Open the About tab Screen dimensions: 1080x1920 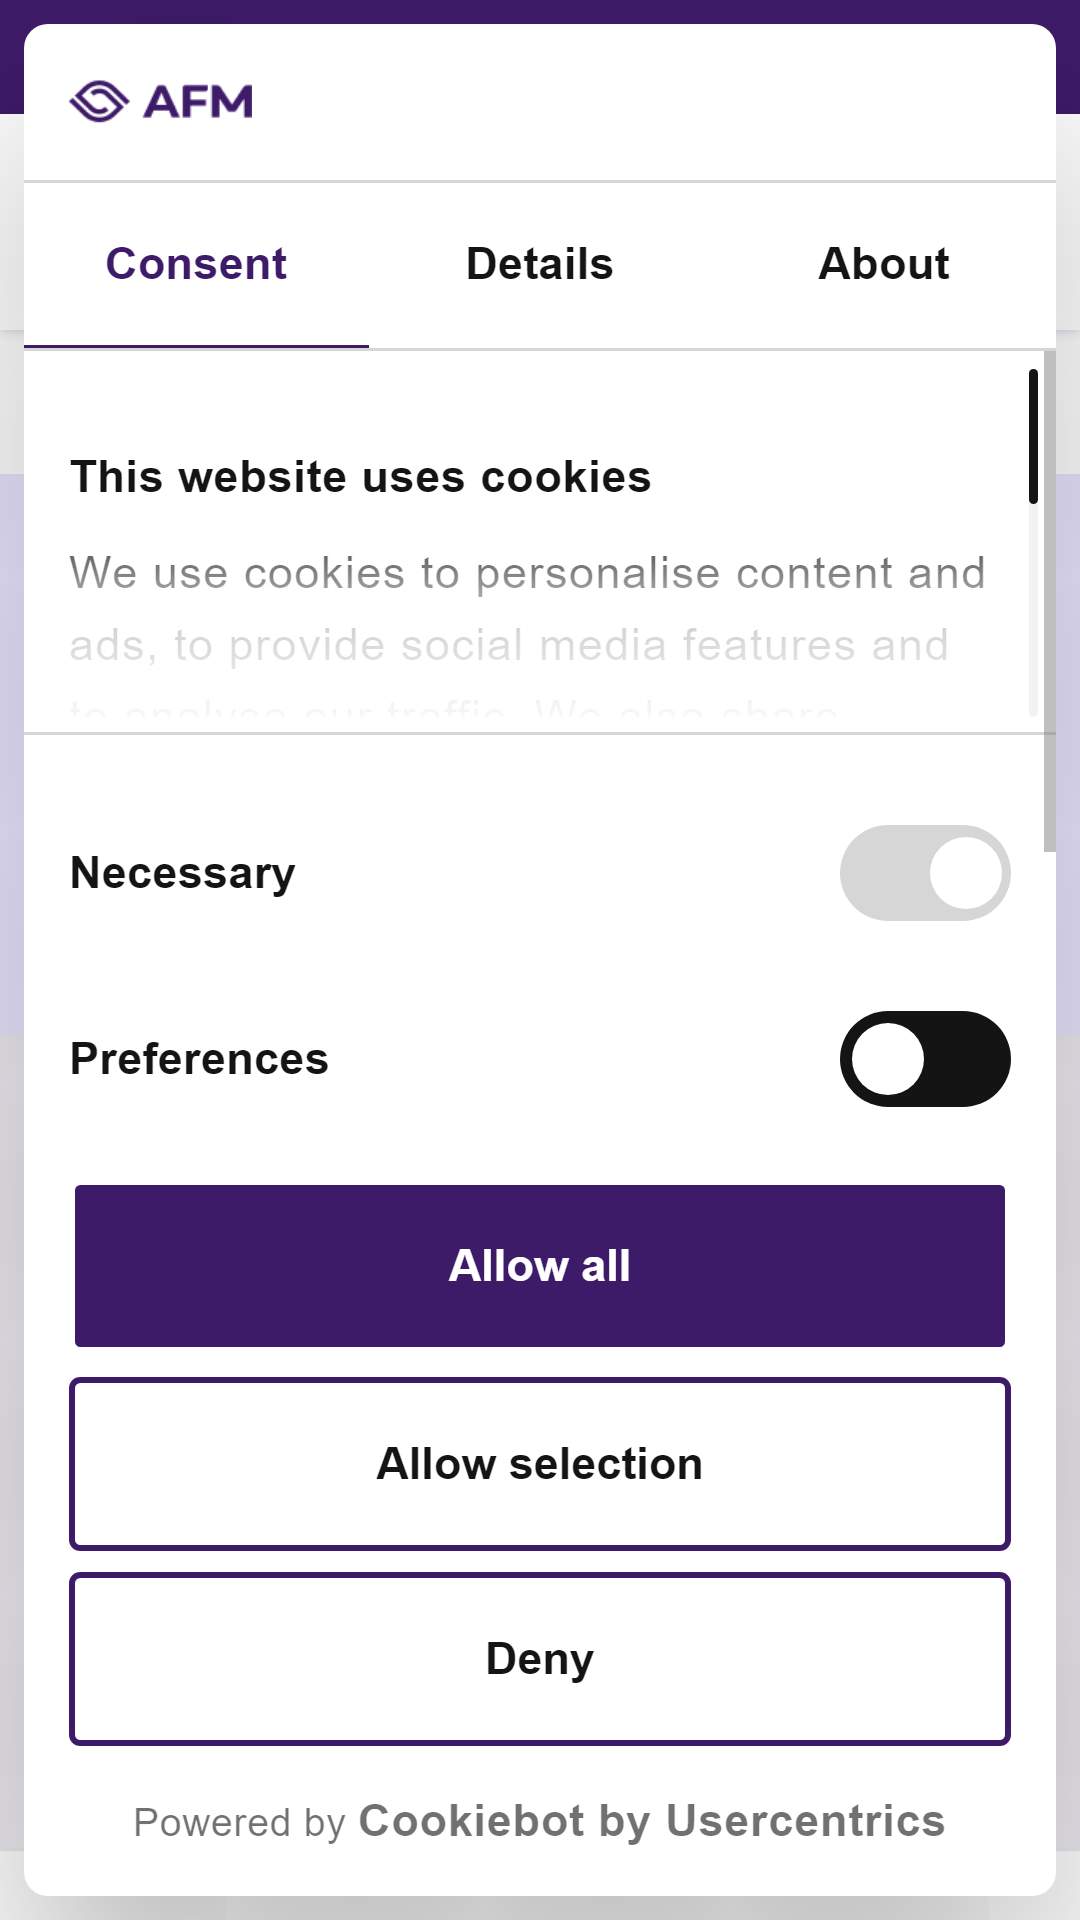point(884,265)
